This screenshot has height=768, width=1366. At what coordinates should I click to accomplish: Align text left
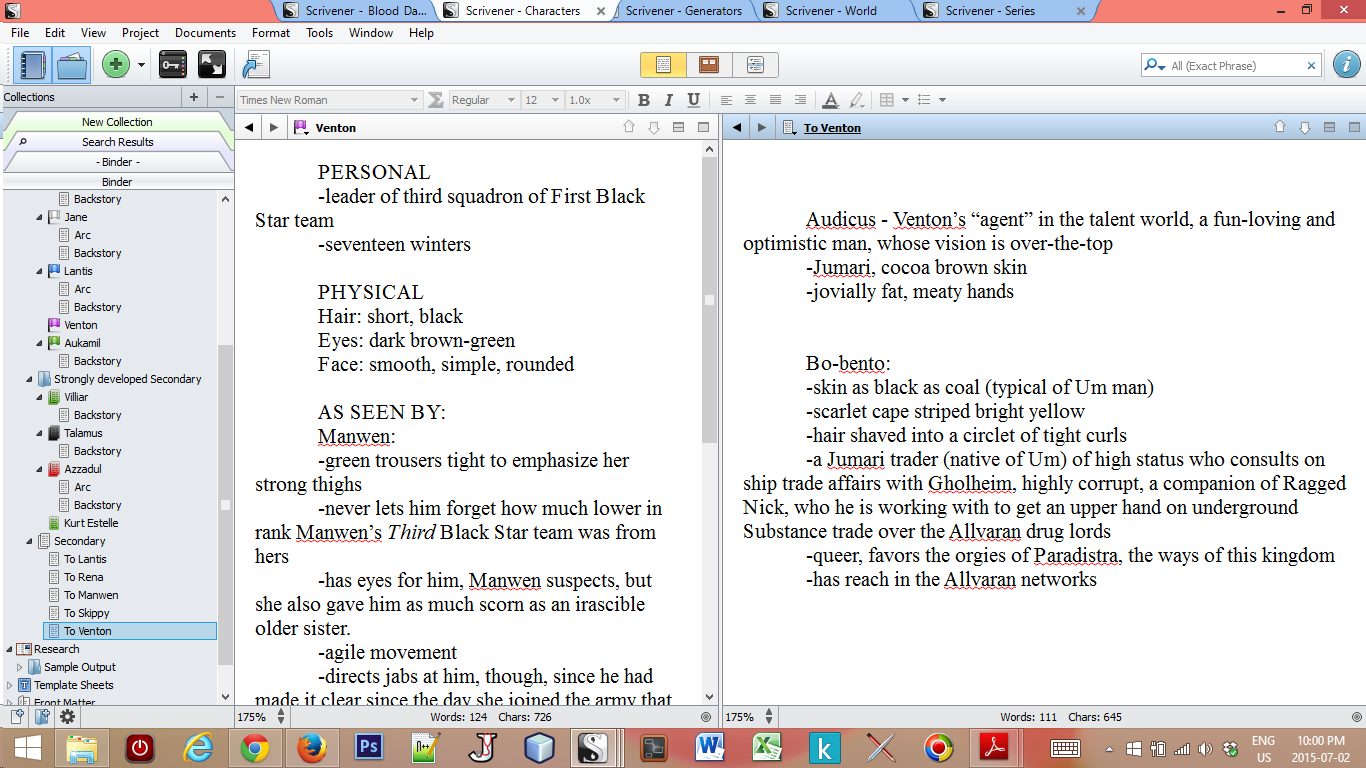pos(726,100)
